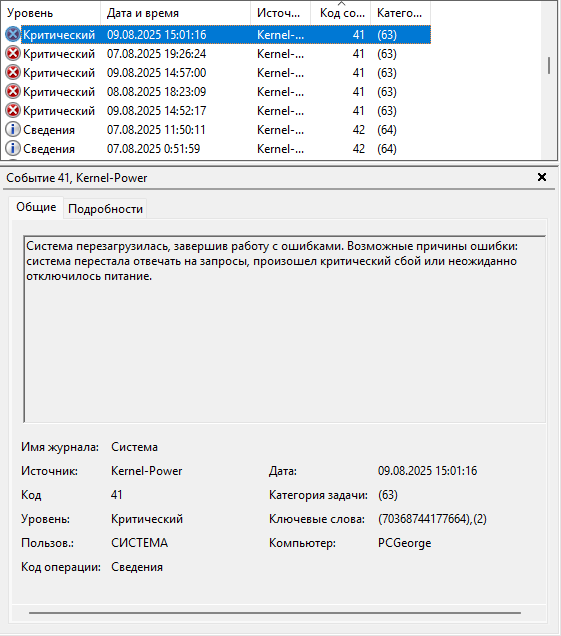Click Kernel-... source in 18:23:09 row
561x636 pixels.
[280, 92]
